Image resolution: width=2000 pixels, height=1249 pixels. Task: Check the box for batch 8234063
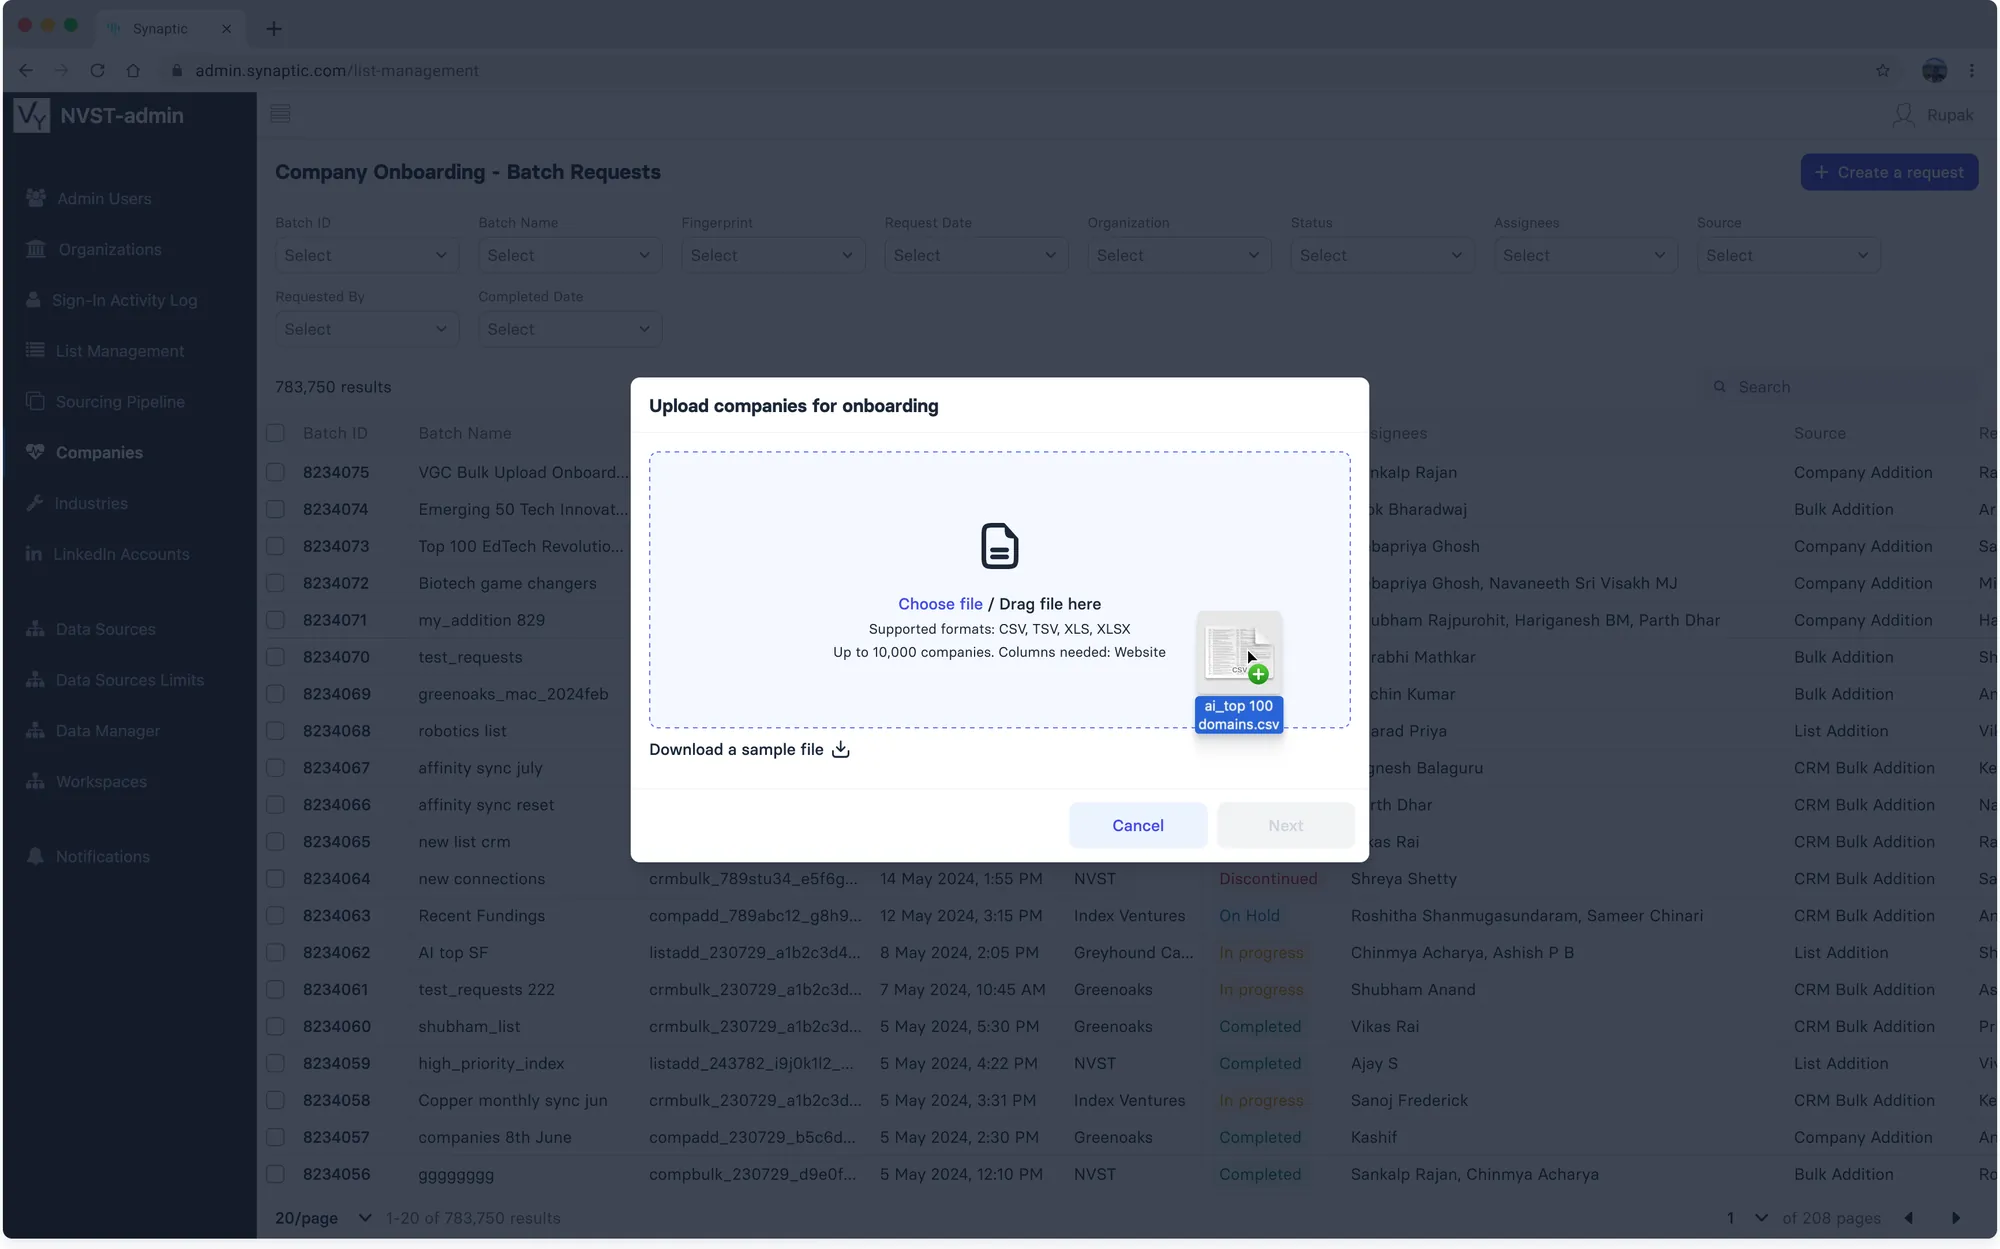click(275, 916)
